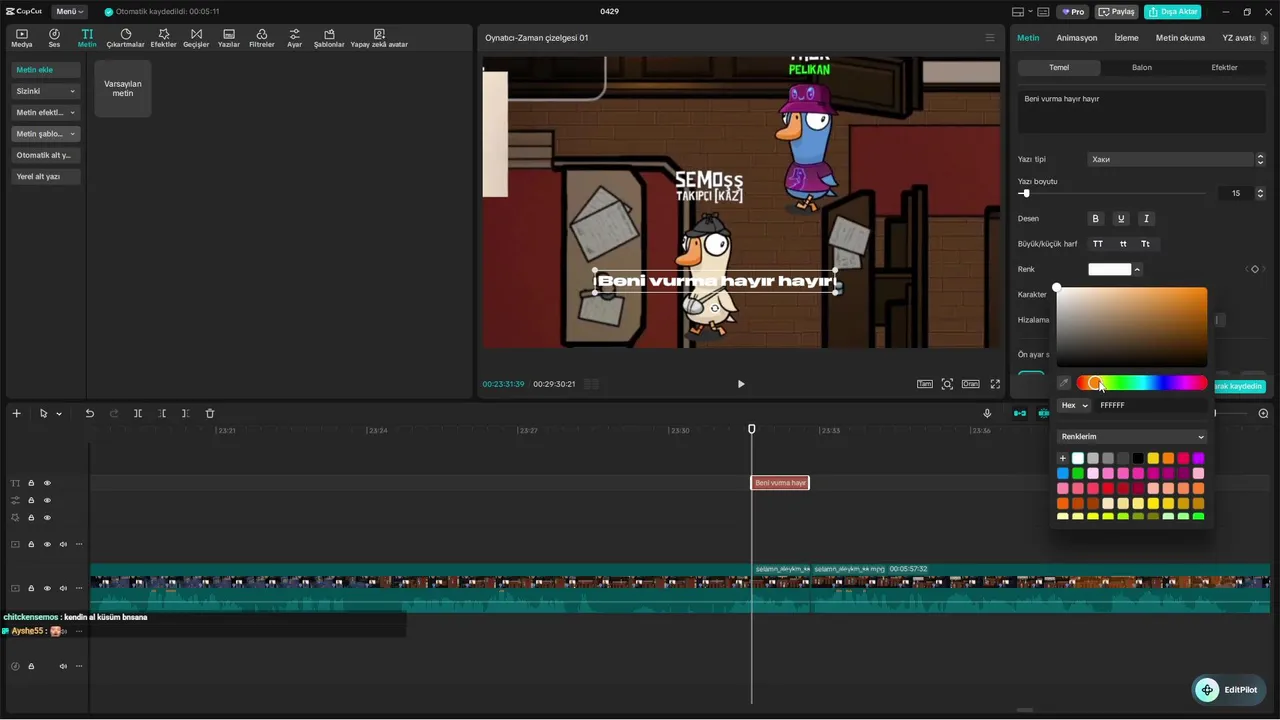Toggle bold text style
This screenshot has width=1280, height=720.
pos(1096,218)
